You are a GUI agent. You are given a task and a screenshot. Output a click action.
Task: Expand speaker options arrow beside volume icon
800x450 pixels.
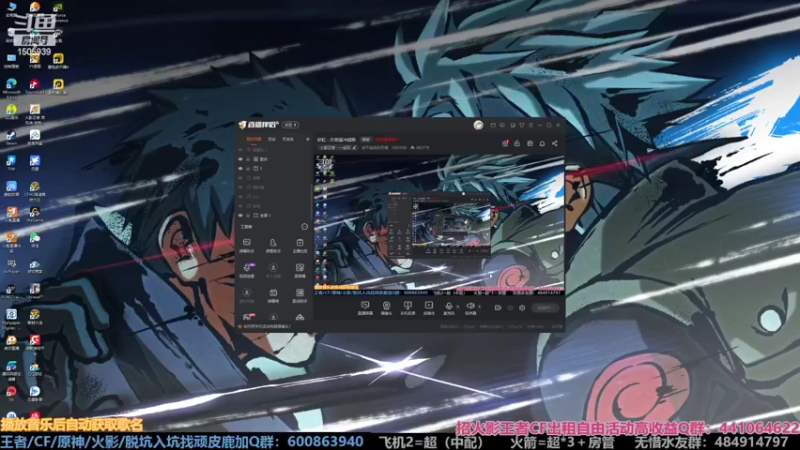point(479,307)
